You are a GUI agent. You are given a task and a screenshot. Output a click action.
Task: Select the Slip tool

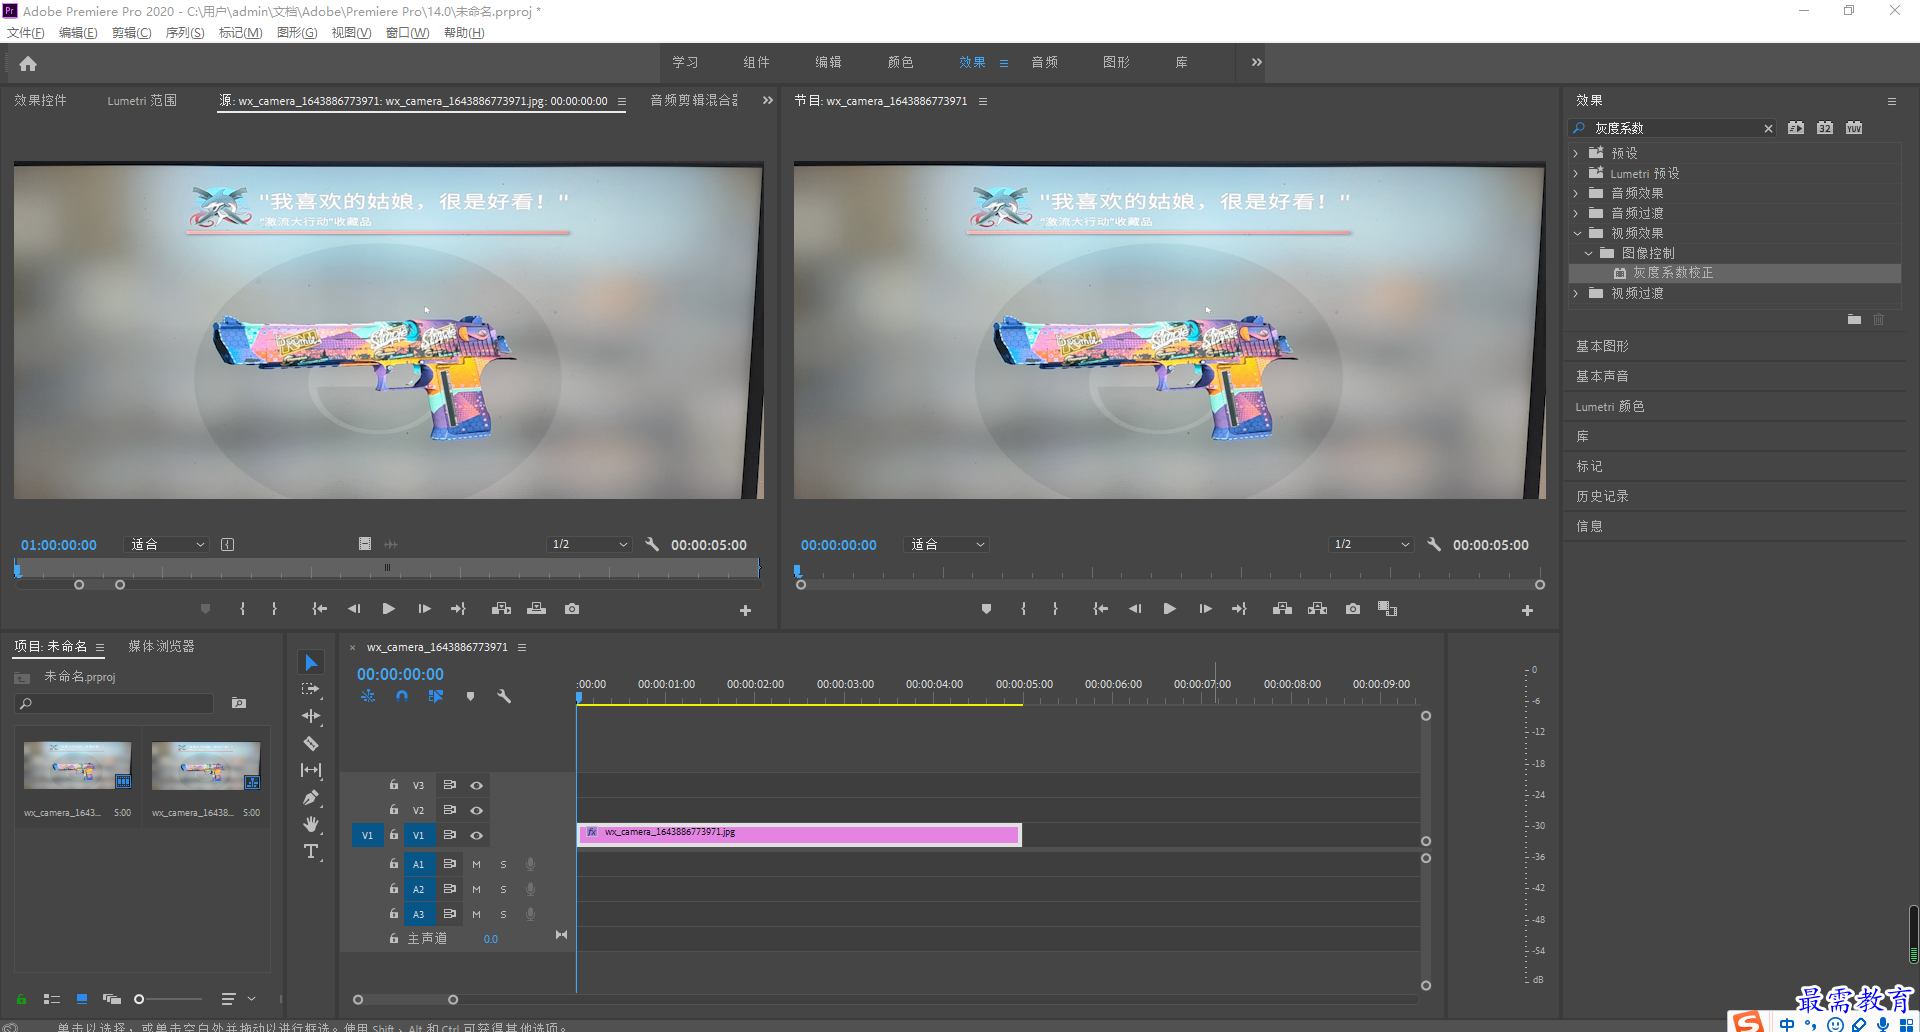311,770
